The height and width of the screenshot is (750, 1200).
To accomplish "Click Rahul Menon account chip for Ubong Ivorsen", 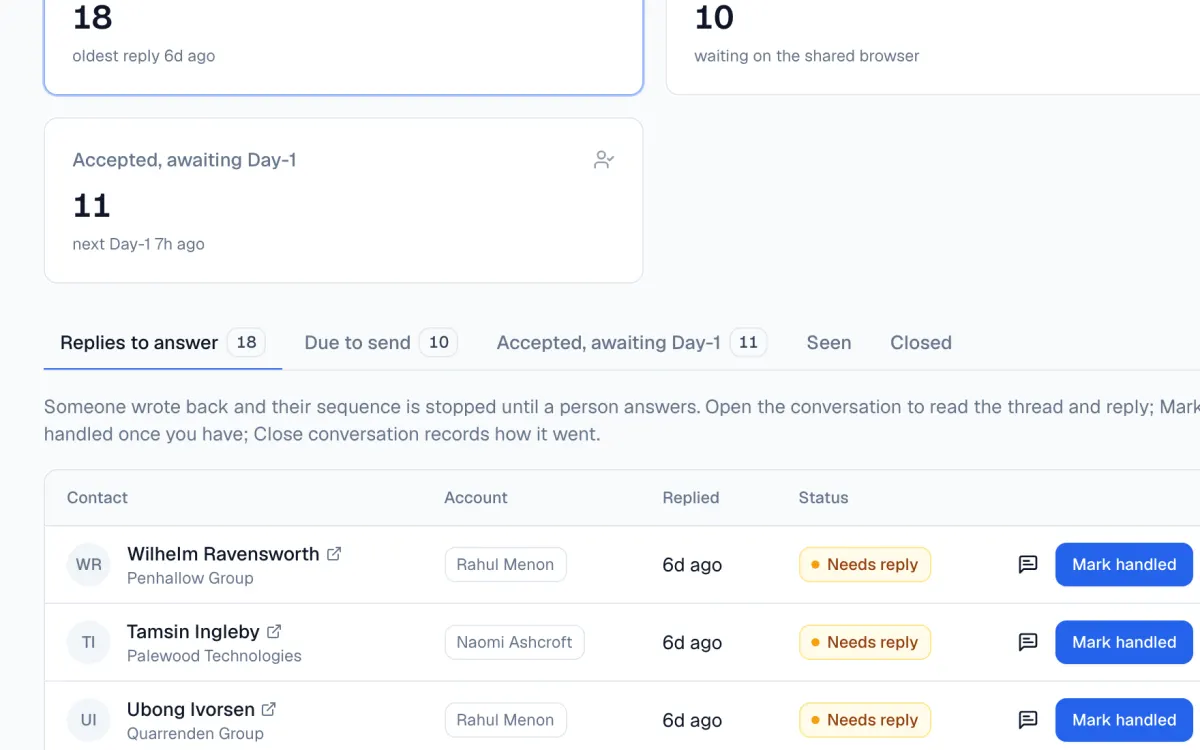I will pos(505,720).
